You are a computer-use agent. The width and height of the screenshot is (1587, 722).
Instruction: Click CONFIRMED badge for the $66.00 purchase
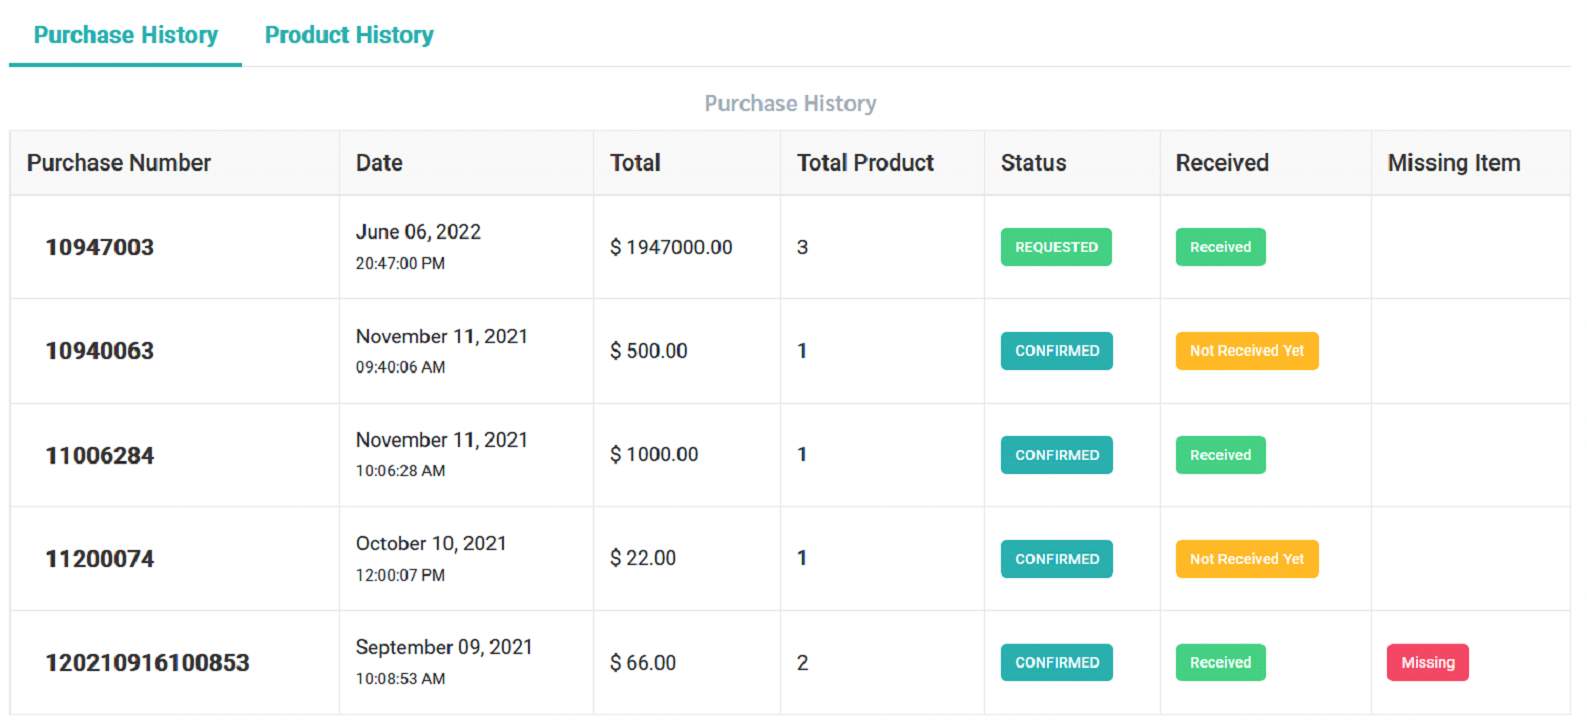click(x=1056, y=663)
